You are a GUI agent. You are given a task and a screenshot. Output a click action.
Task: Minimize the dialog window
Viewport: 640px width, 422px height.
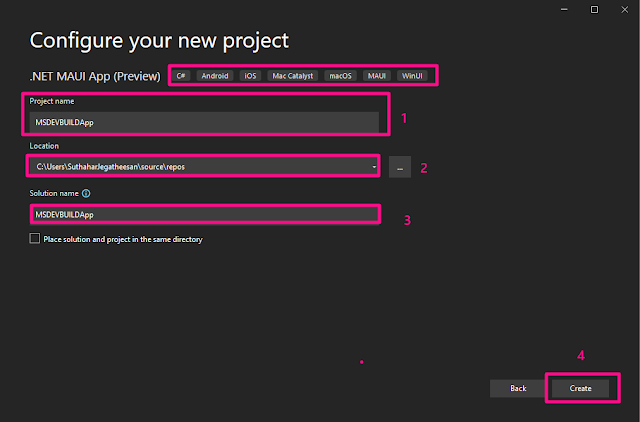click(565, 9)
